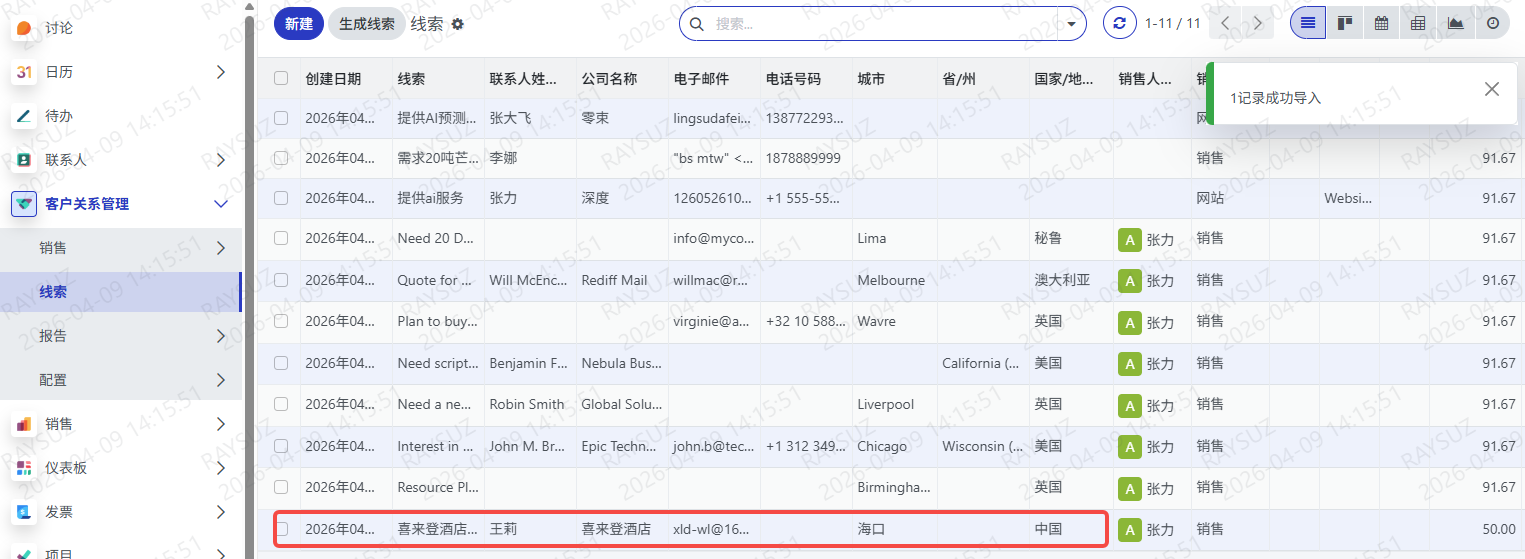Expand the 报告 submenu chevron

221,336
